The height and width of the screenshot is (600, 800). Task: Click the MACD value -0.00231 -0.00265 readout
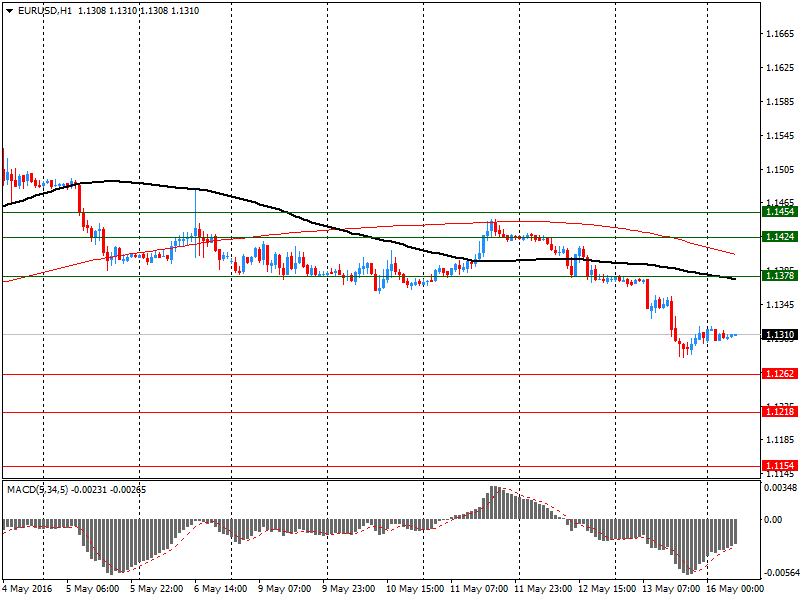pos(108,490)
